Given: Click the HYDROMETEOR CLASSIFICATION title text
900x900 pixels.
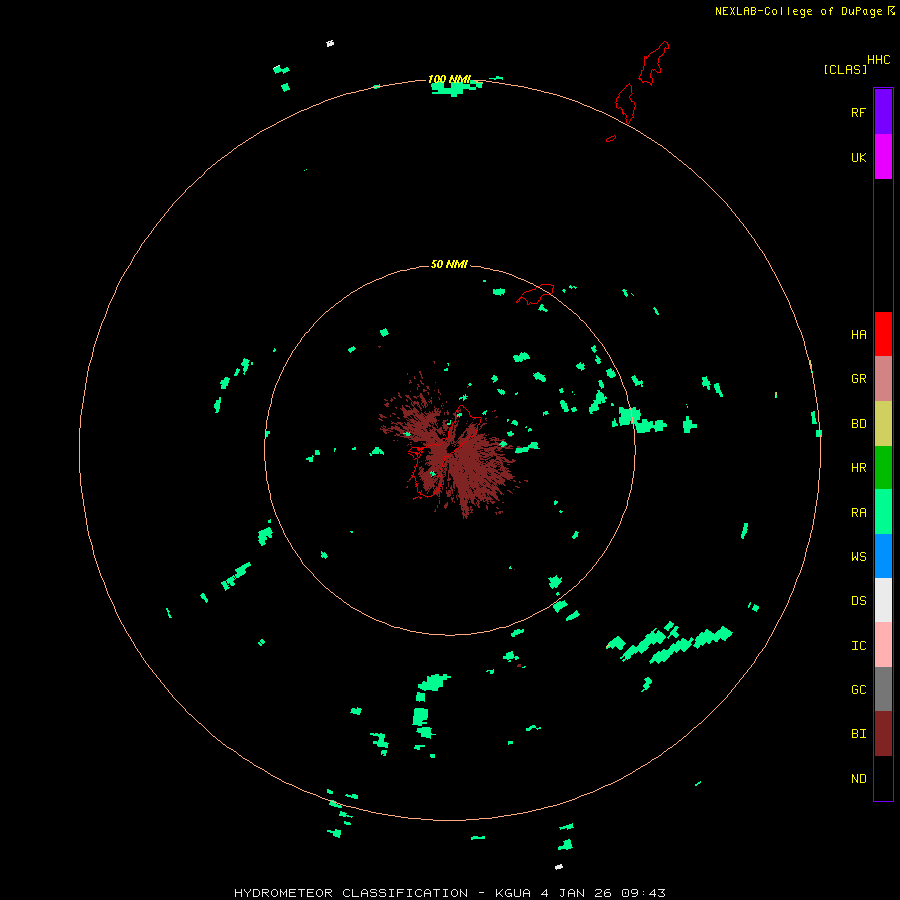Looking at the screenshot, I should (351, 893).
